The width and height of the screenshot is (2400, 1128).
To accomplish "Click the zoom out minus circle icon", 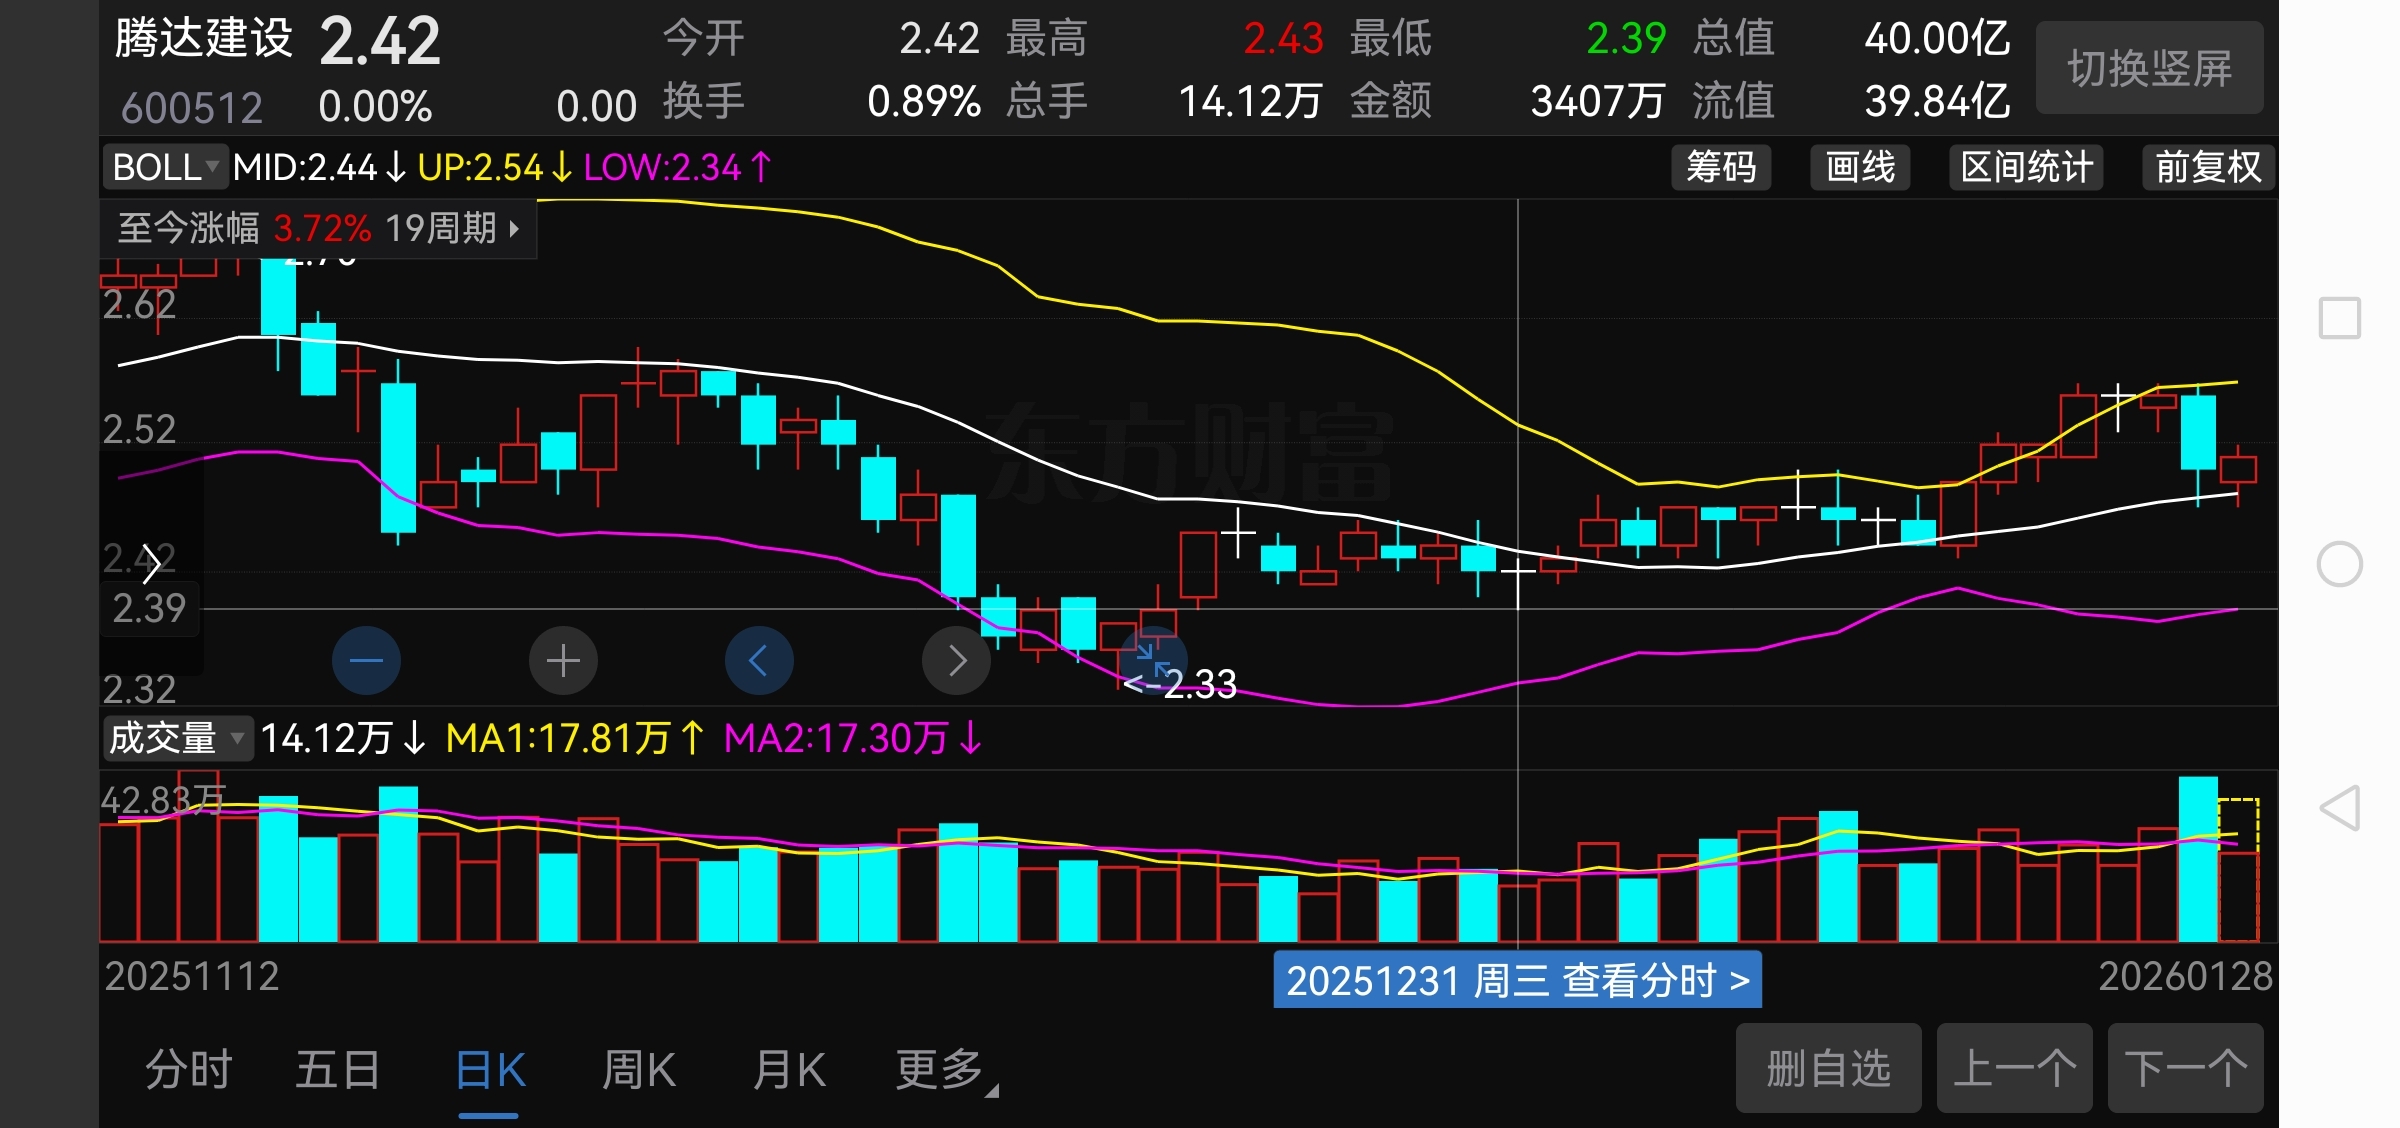I will 366,660.
